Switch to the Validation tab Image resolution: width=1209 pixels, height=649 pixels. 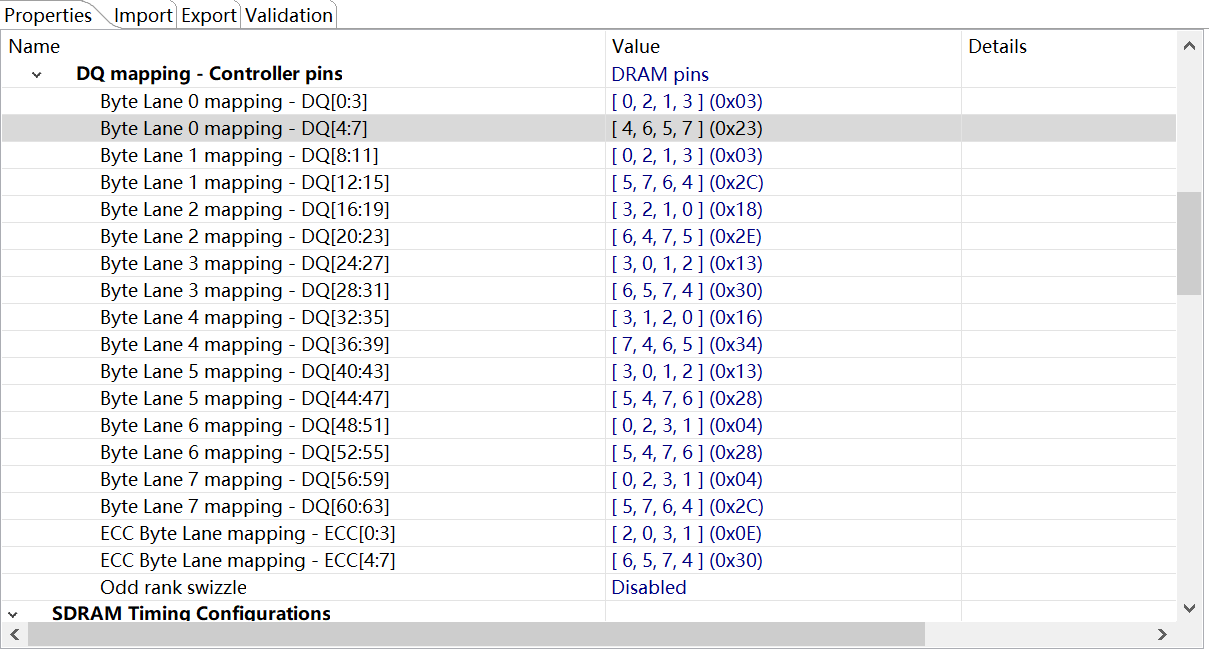pos(288,15)
